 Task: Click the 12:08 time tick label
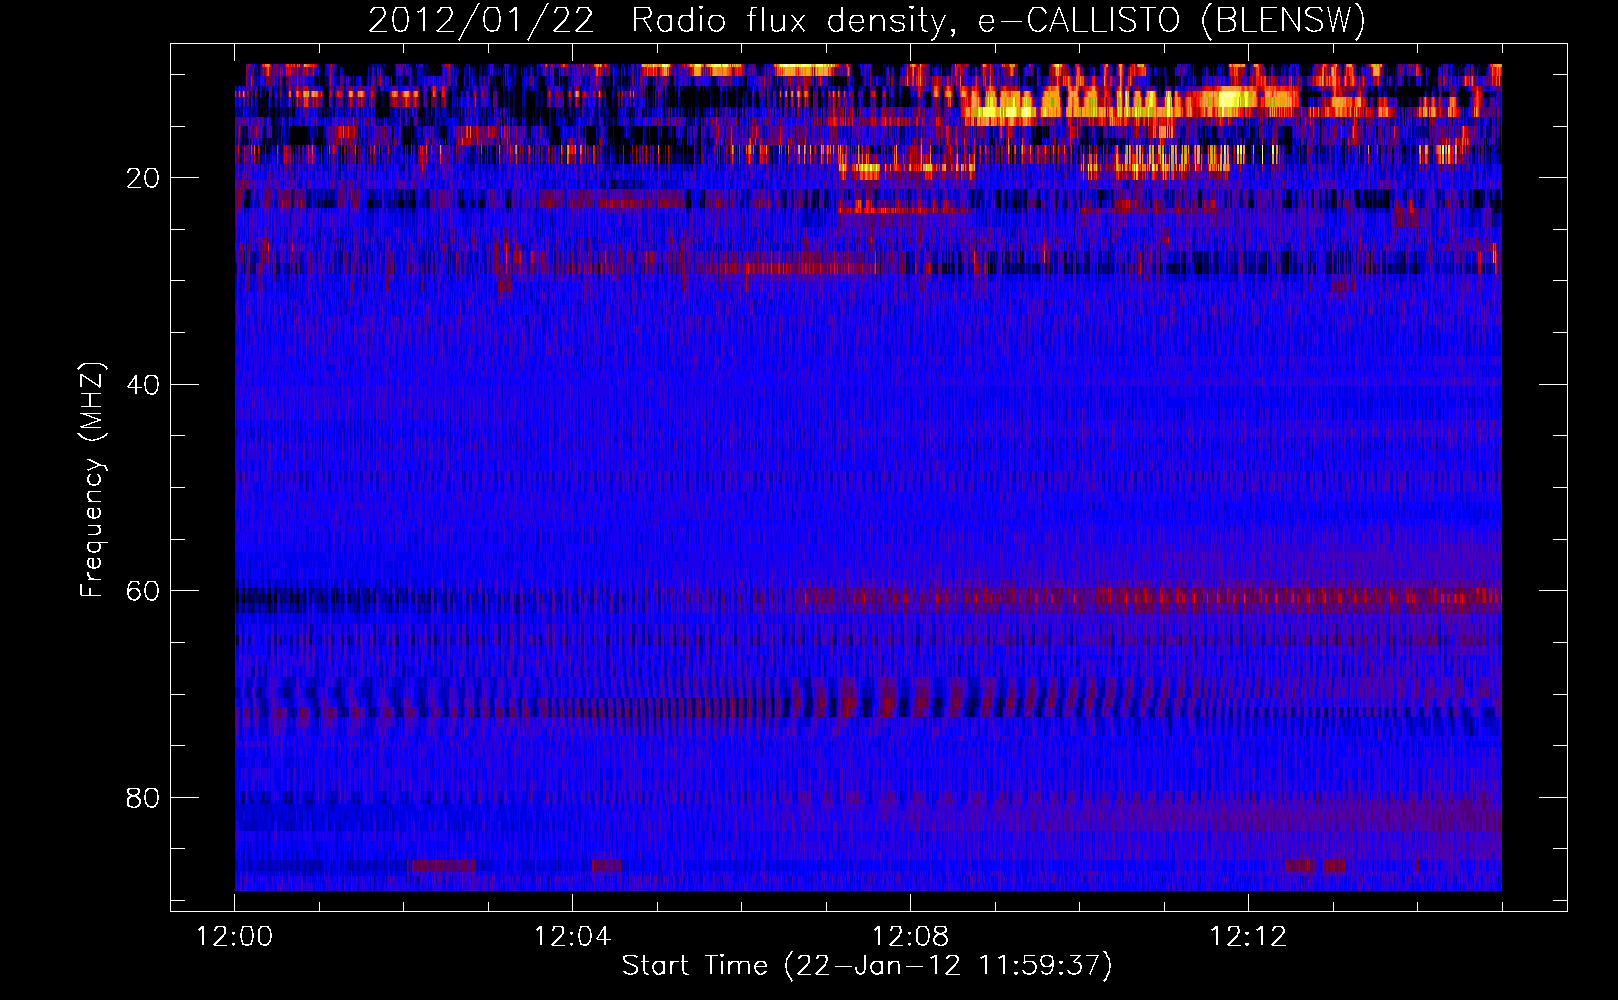[910, 937]
